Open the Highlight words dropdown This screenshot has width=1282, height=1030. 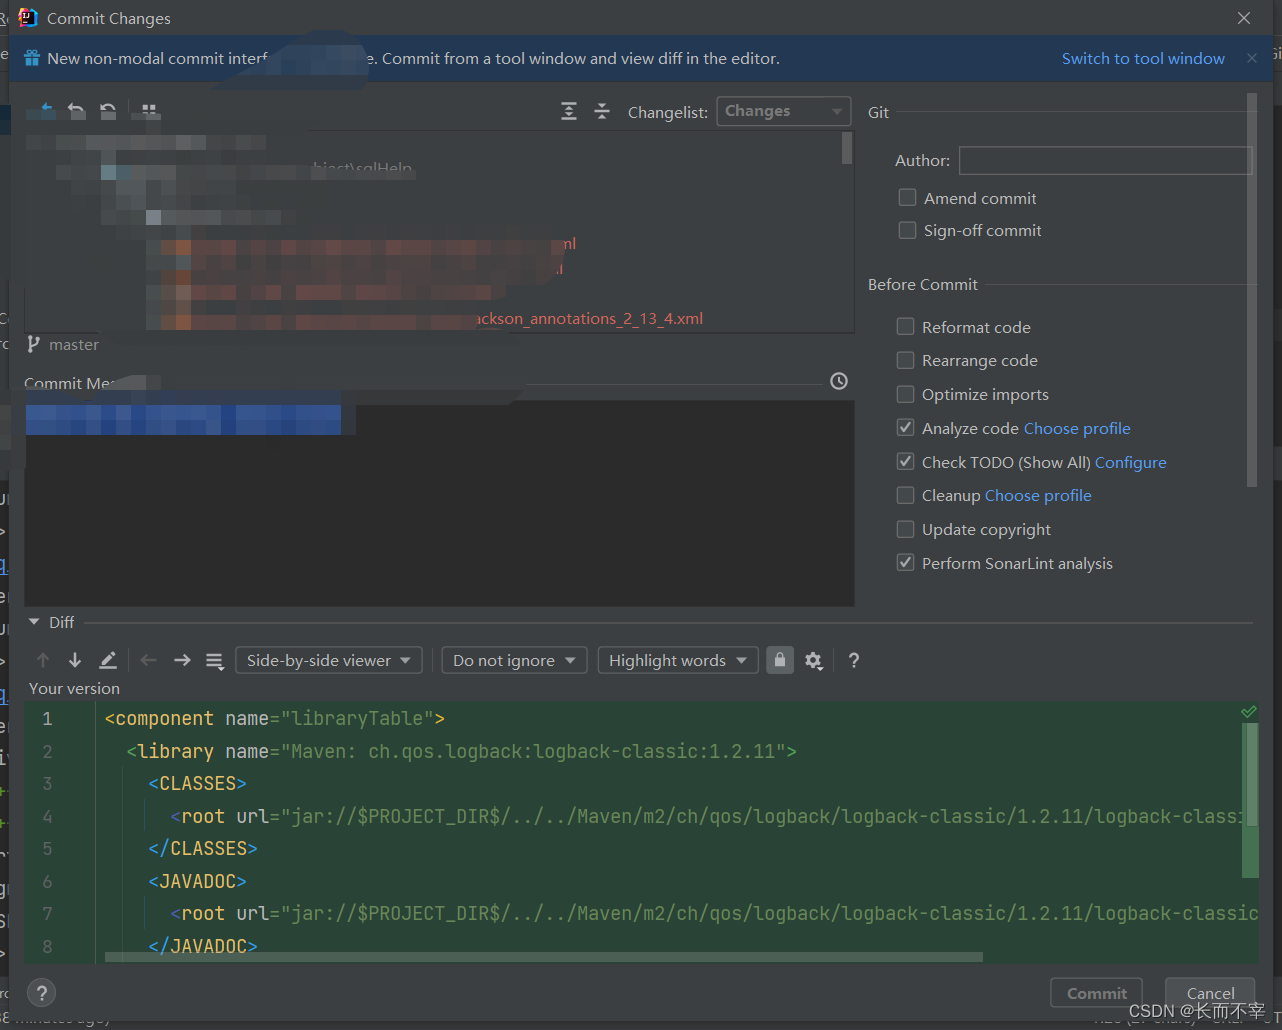click(x=677, y=660)
